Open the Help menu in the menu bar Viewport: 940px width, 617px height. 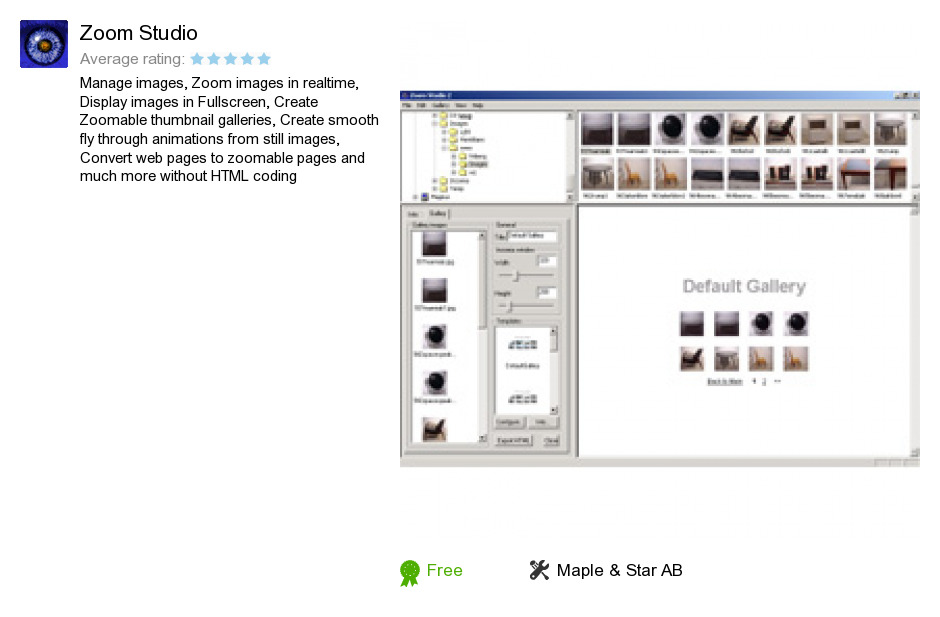[478, 105]
